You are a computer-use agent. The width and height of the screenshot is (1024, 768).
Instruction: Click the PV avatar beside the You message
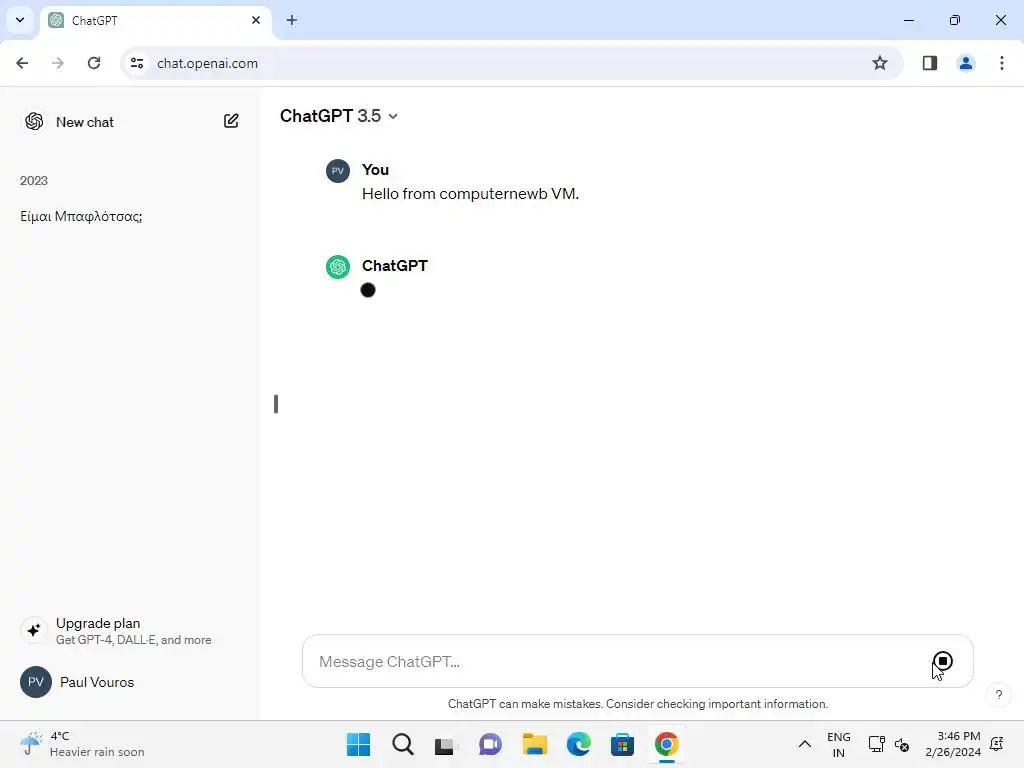tap(338, 170)
